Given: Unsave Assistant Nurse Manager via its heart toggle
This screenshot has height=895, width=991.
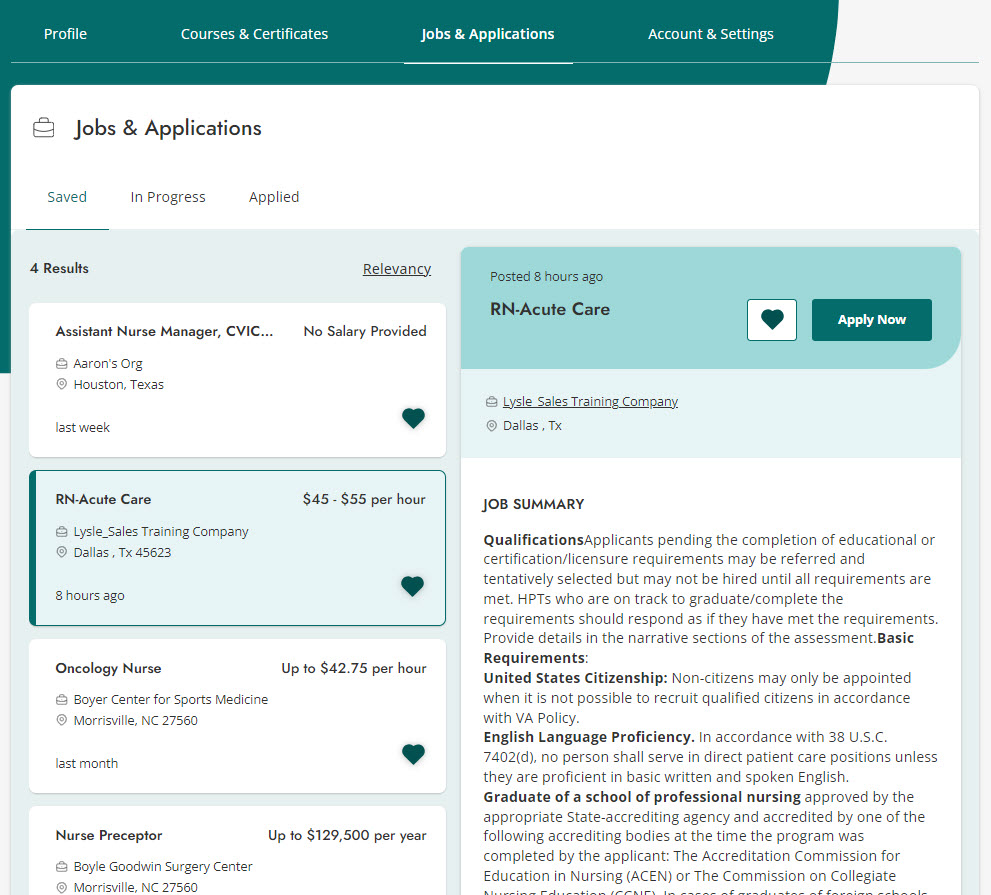Looking at the screenshot, I should [413, 418].
